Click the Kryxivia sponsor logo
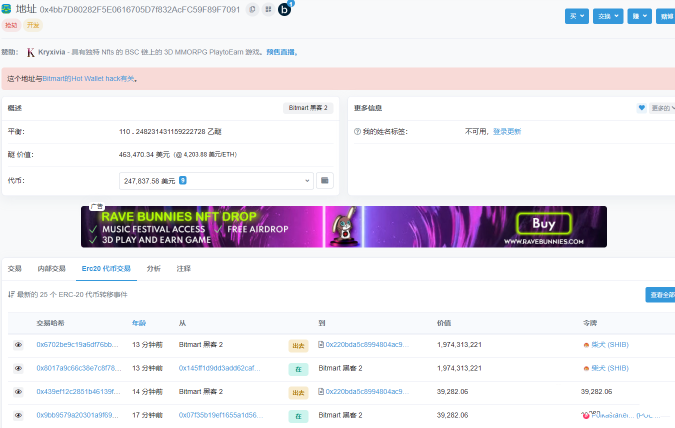Image resolution: width=675 pixels, height=428 pixels. pos(31,53)
